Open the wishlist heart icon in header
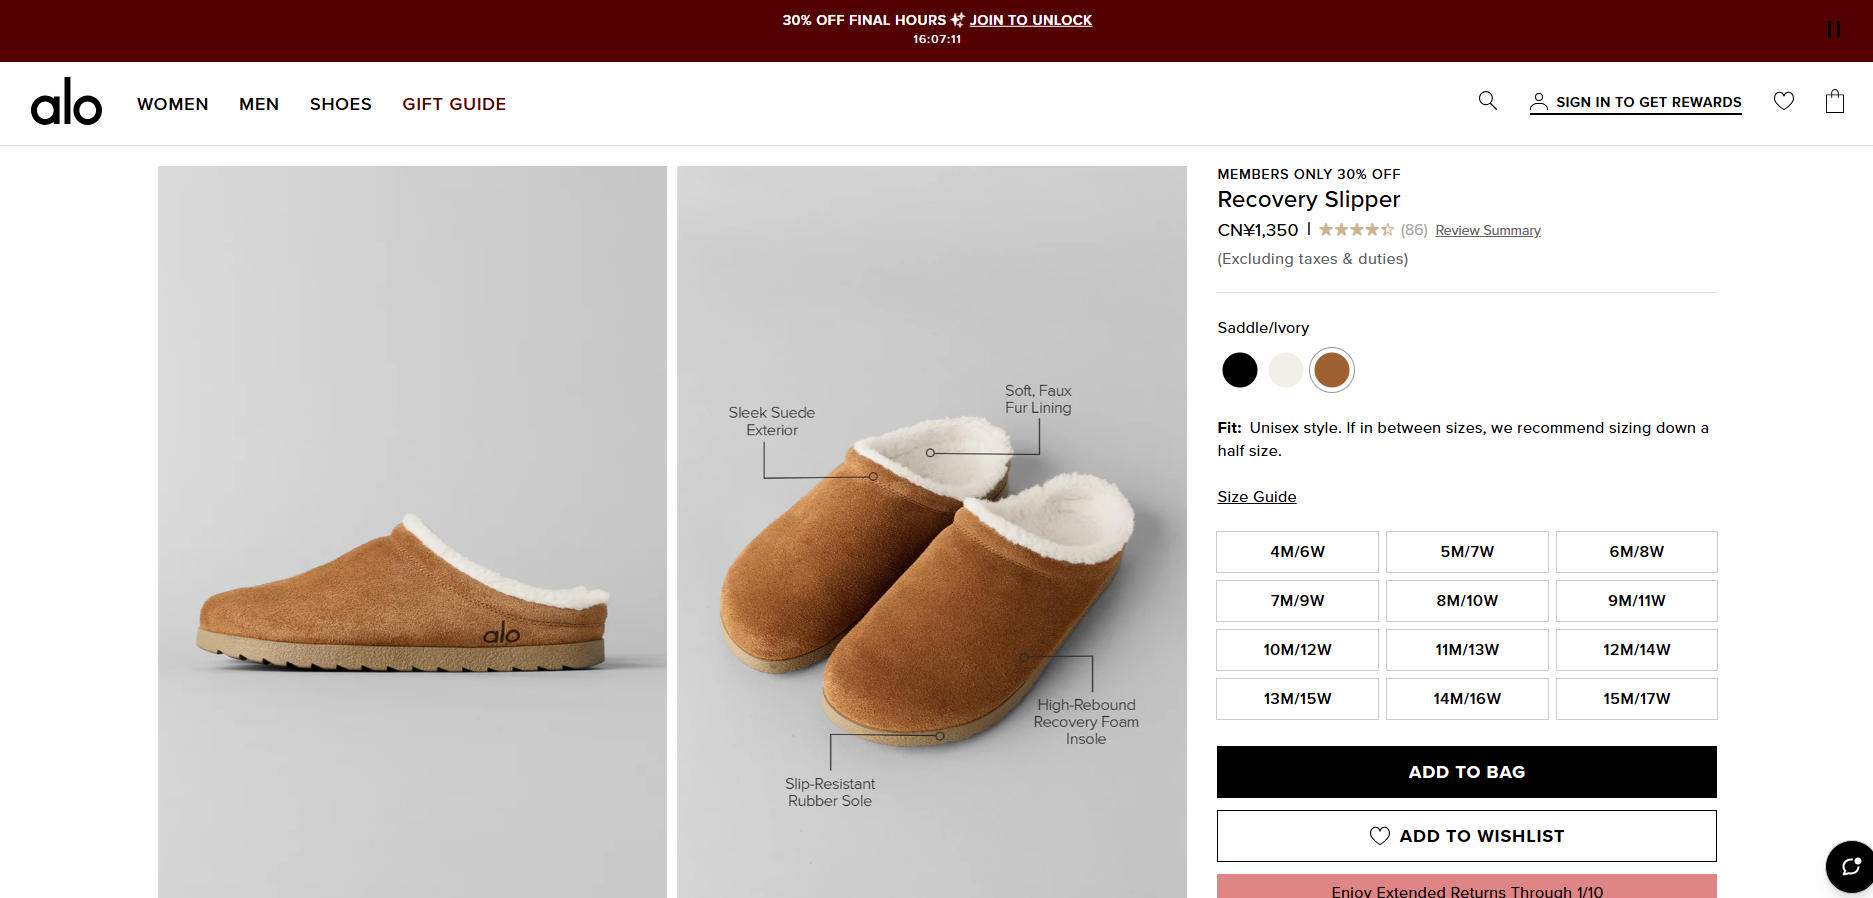The height and width of the screenshot is (898, 1873). click(1783, 101)
